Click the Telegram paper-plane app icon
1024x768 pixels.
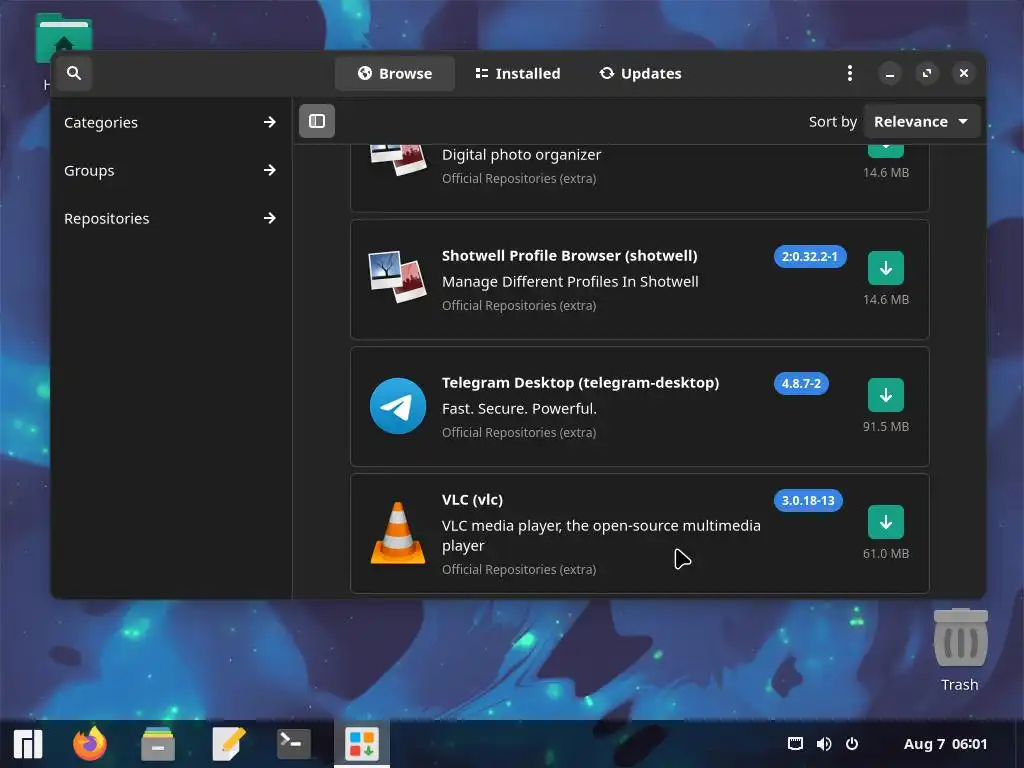[398, 406]
